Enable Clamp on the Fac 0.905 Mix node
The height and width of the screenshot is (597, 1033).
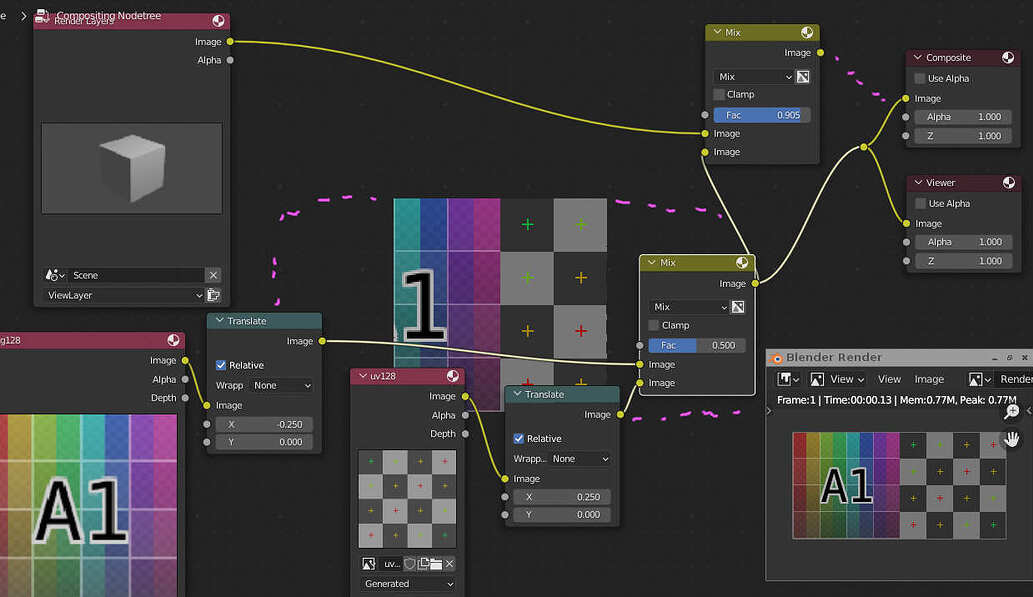pos(719,94)
